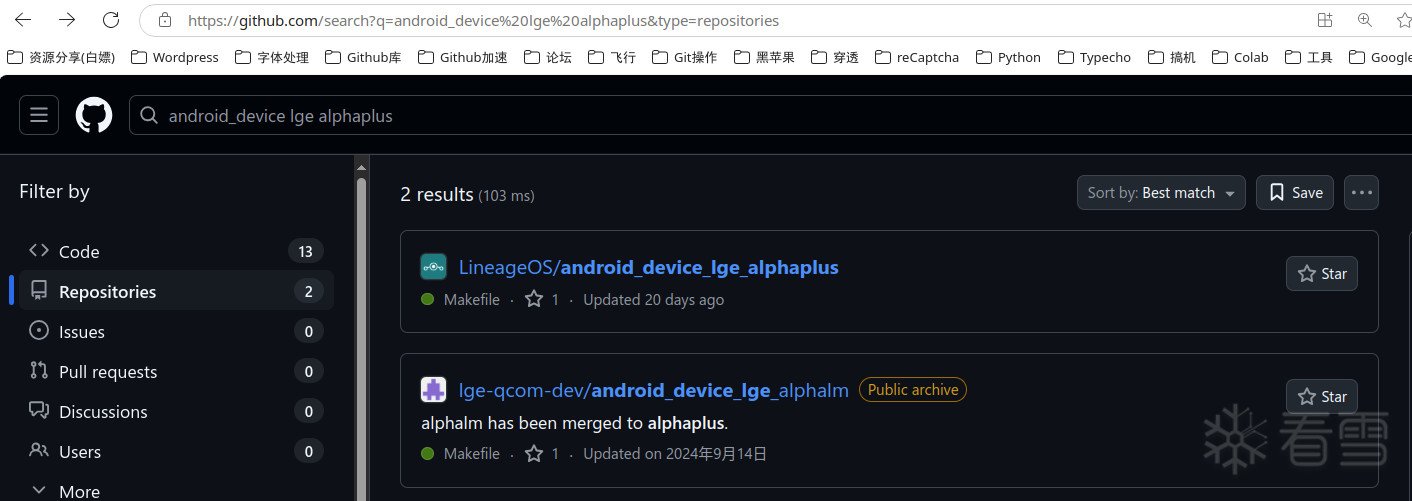Screen dimensions: 1412x501
Task: Click the three-dot more options button
Action: point(1361,193)
